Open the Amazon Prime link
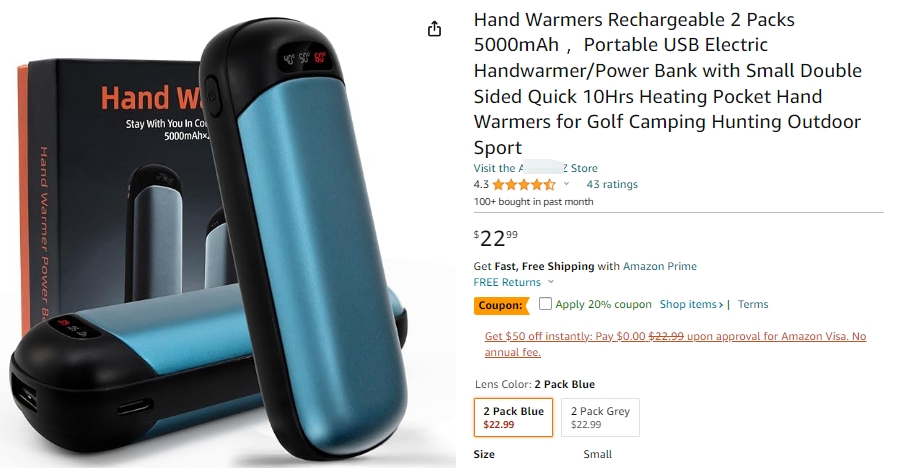Image resolution: width=901 pixels, height=468 pixels. coord(660,266)
